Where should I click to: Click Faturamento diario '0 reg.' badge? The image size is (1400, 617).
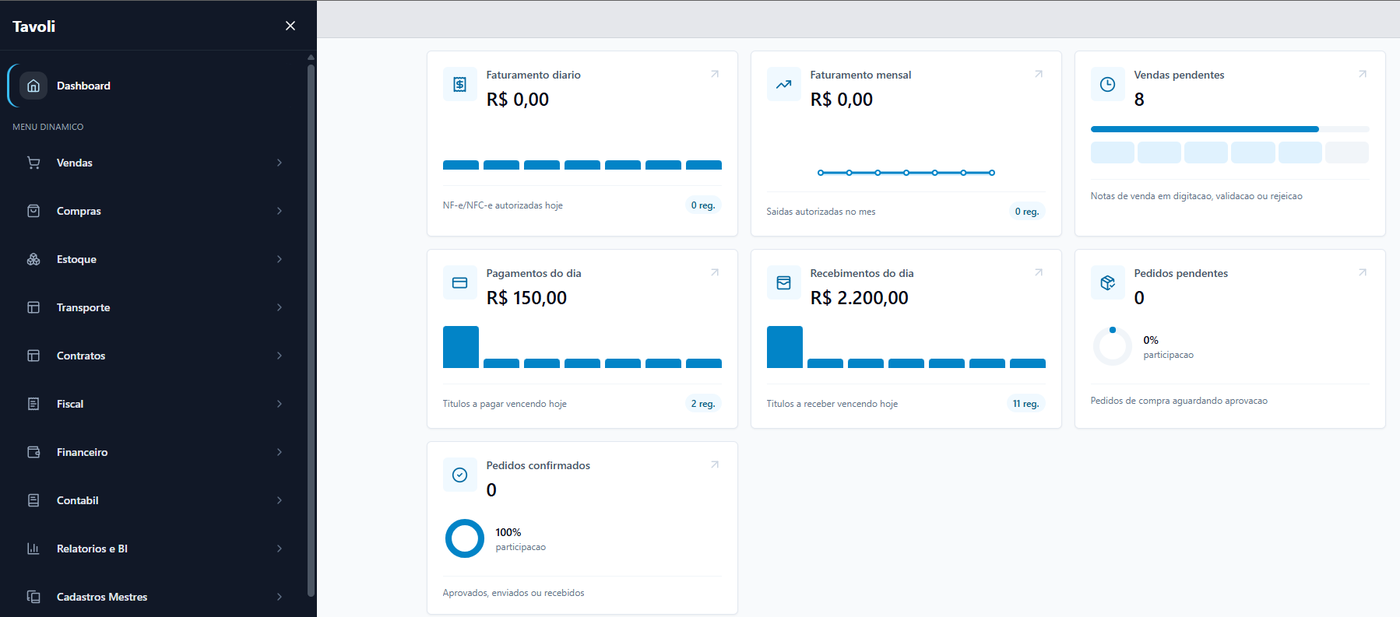click(x=703, y=205)
